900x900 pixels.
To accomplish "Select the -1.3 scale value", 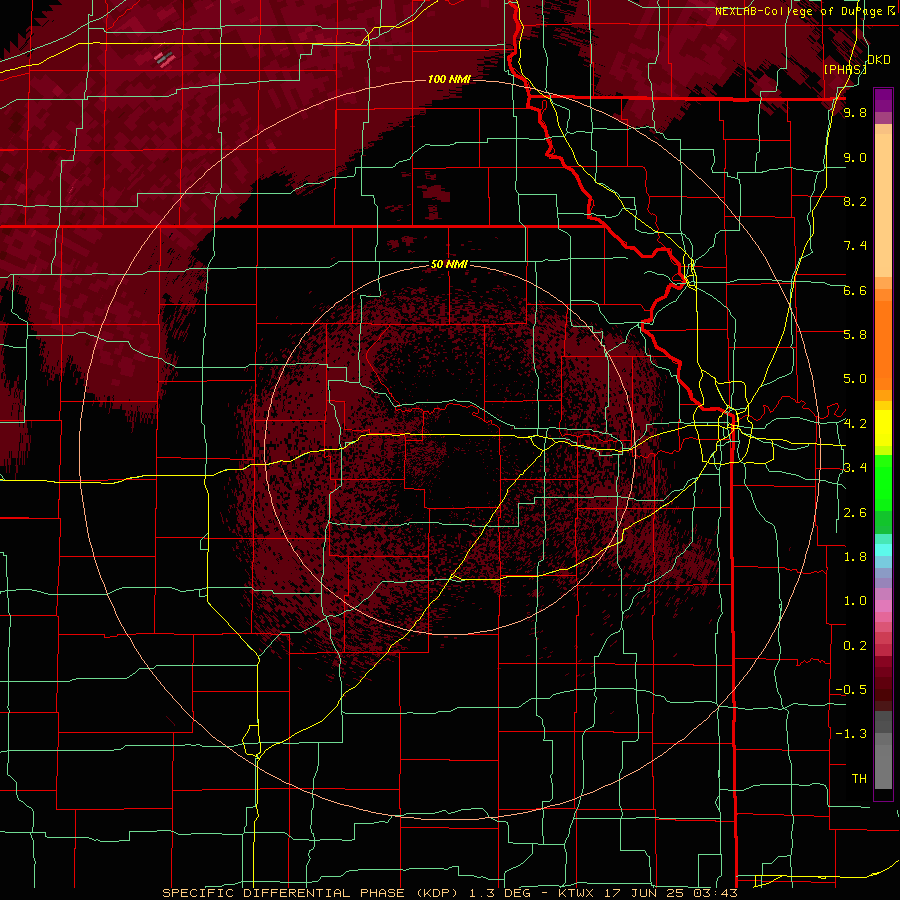I will point(851,734).
